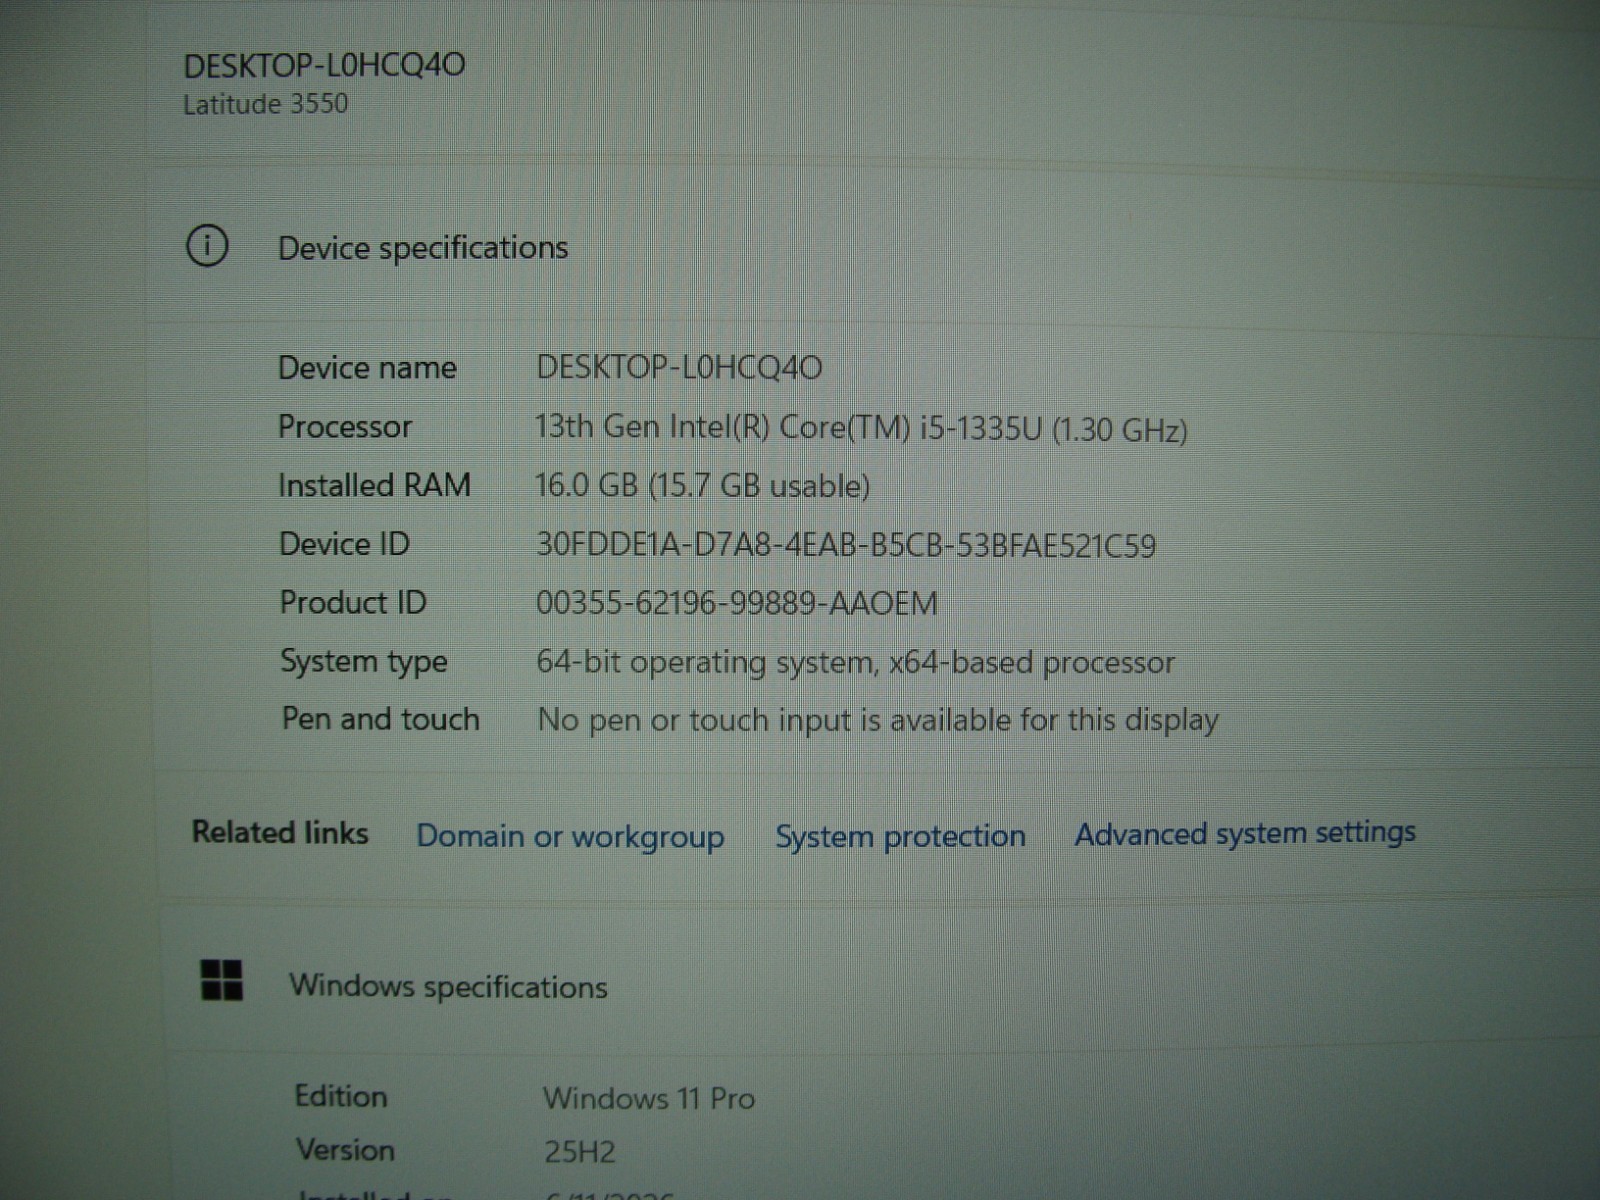Select the 25H2 version value
The image size is (1600, 1200).
click(580, 1152)
